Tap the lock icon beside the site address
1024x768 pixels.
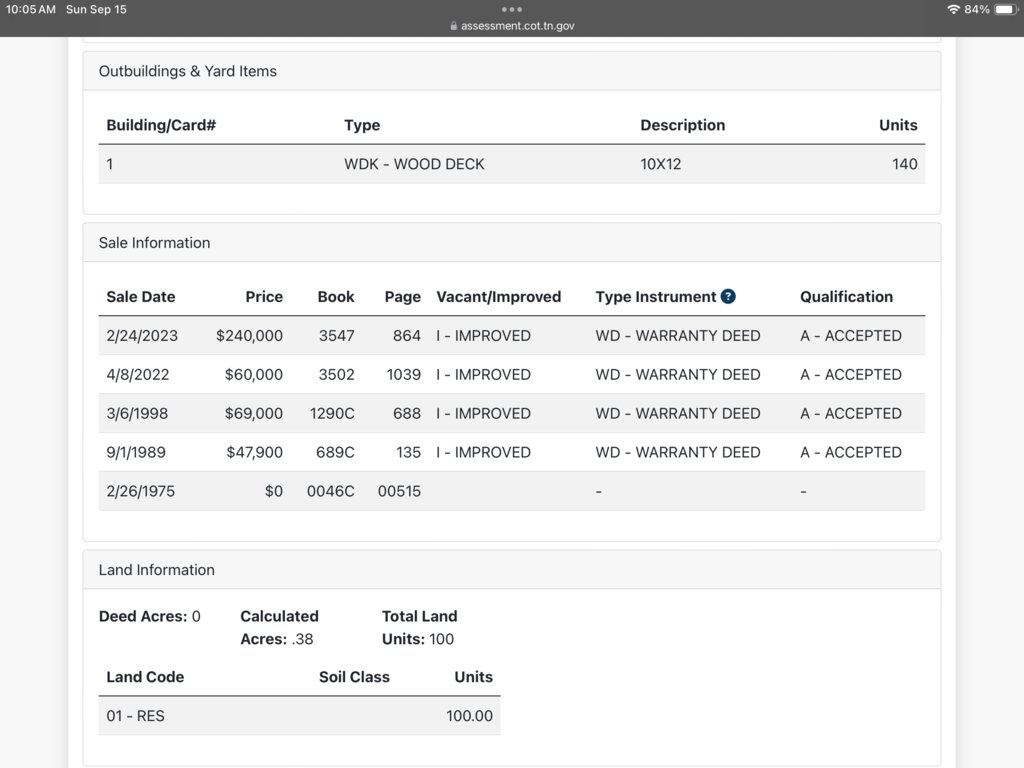(454, 26)
